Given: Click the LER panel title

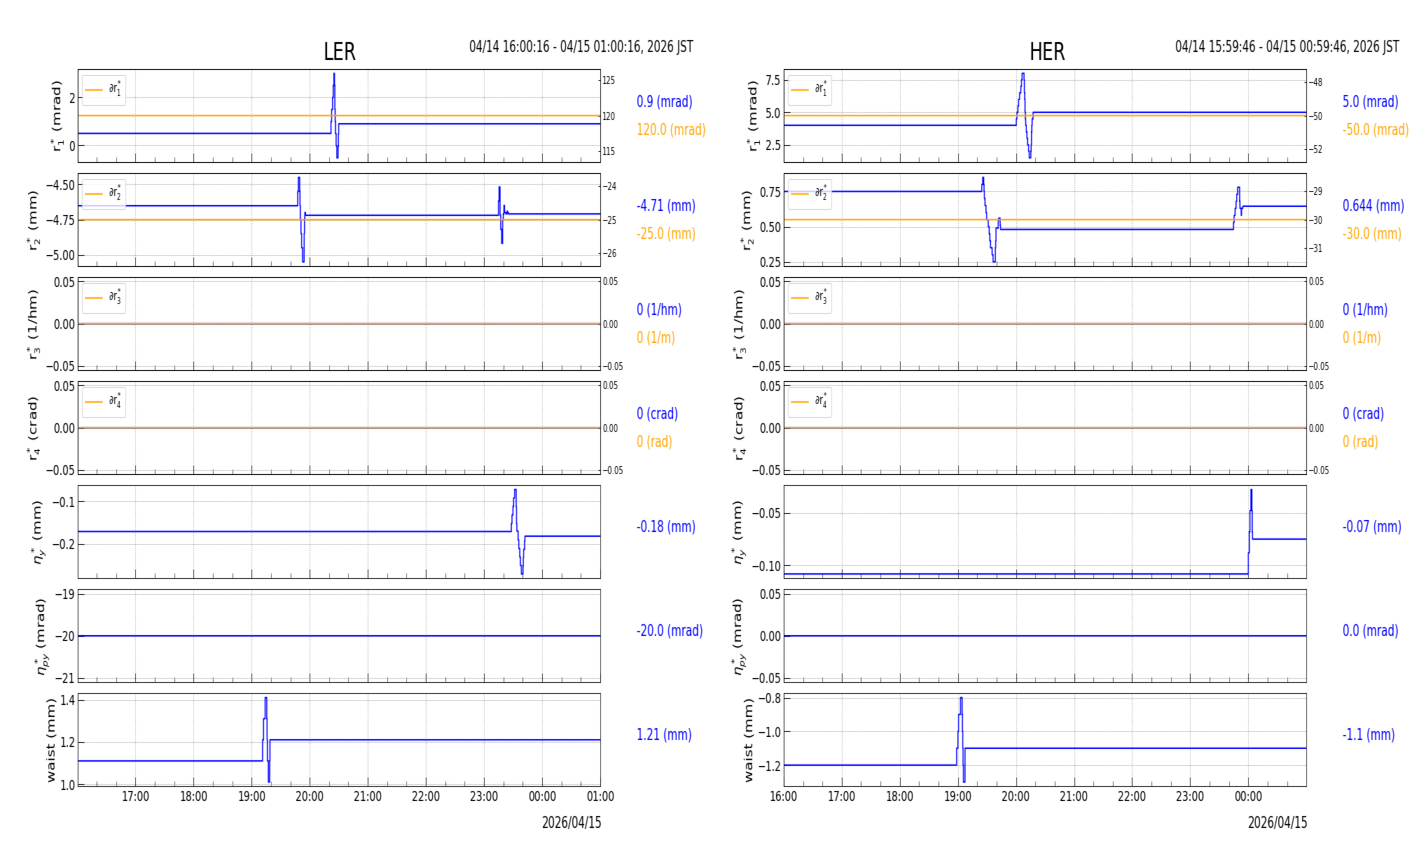Looking at the screenshot, I should [339, 53].
